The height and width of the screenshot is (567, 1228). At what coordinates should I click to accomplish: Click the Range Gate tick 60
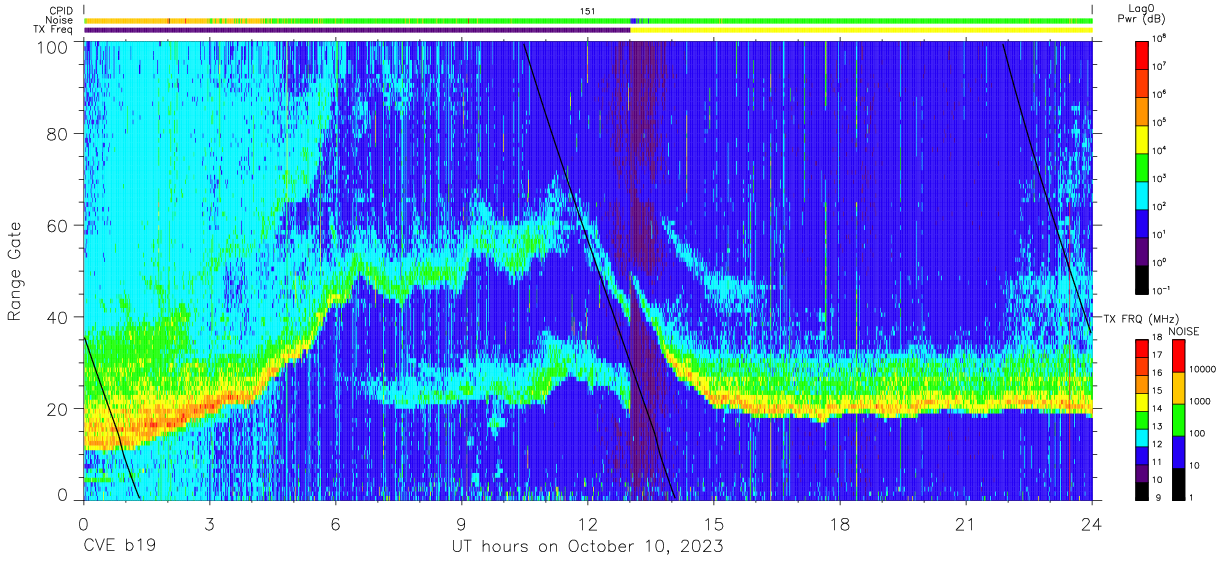[x=58, y=226]
